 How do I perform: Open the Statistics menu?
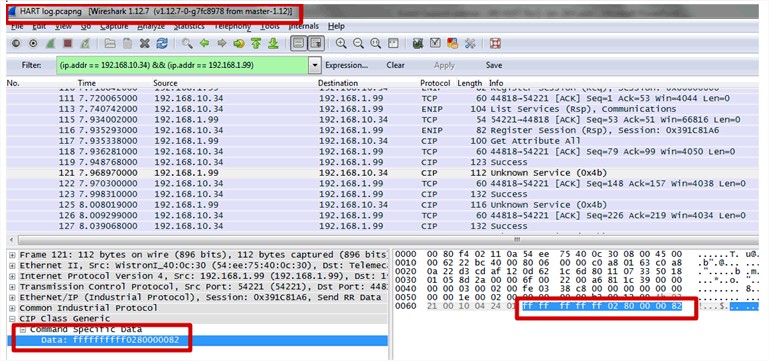coord(189,26)
